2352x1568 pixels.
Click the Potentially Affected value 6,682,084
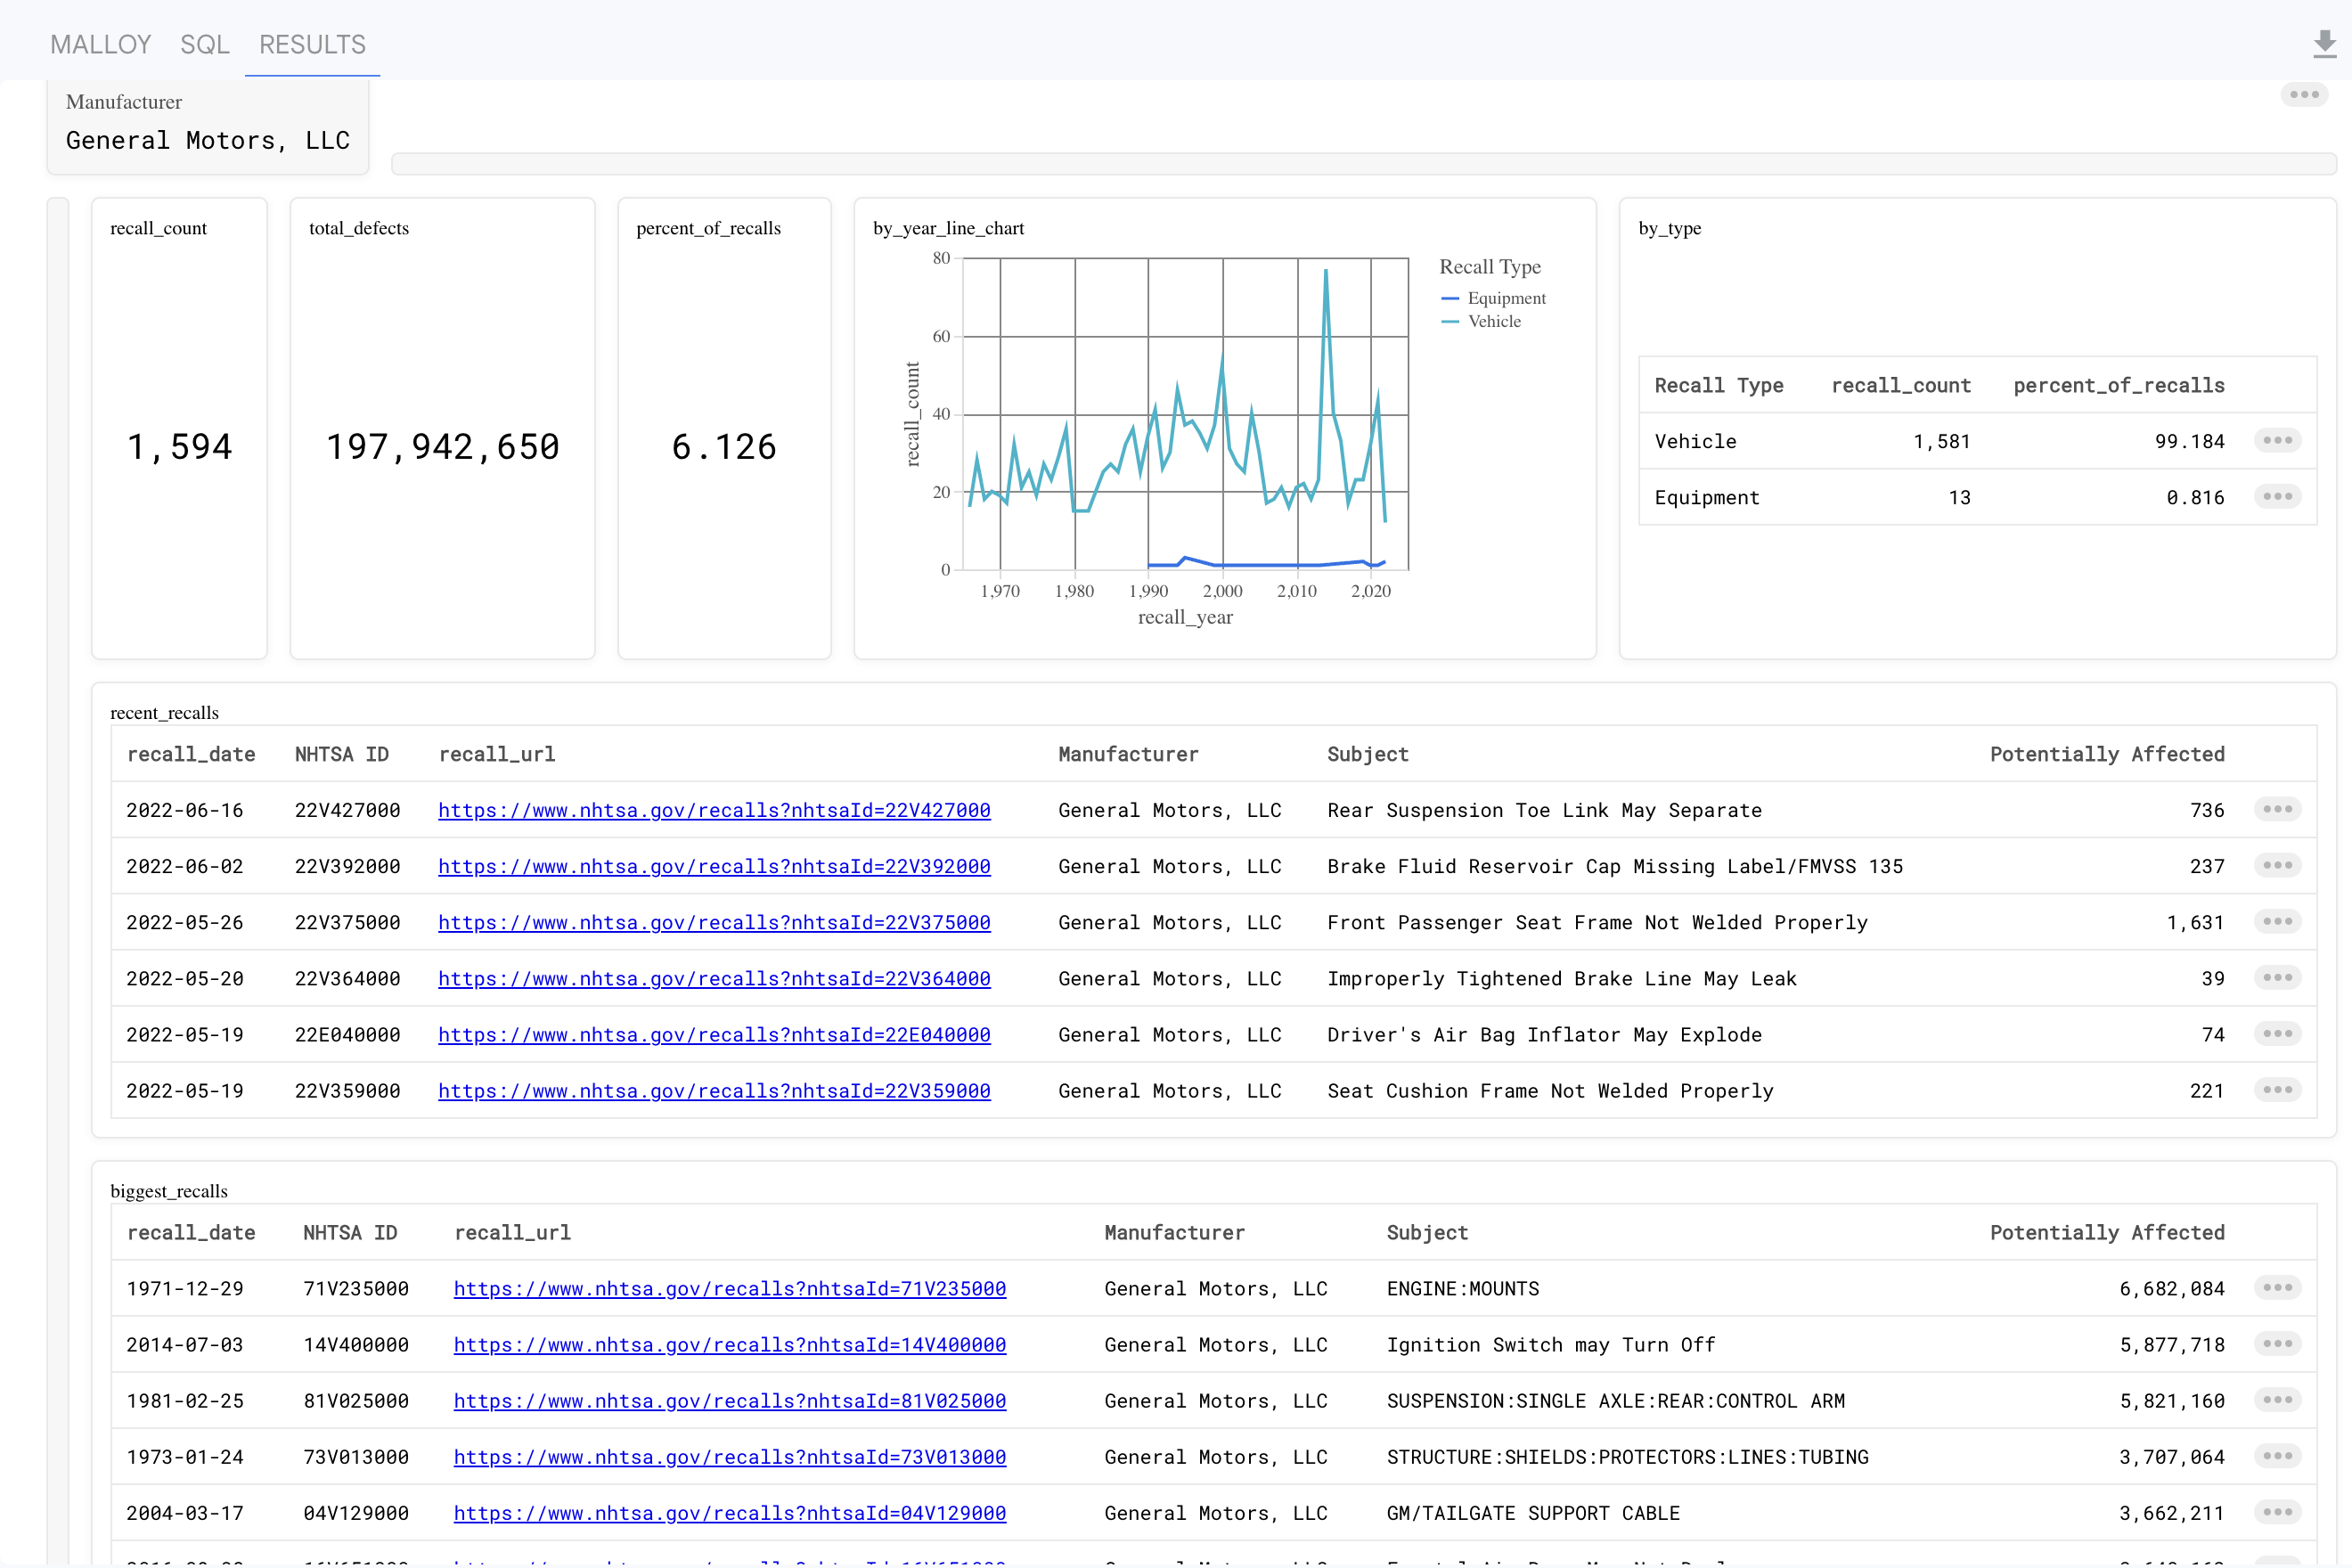(2172, 1288)
